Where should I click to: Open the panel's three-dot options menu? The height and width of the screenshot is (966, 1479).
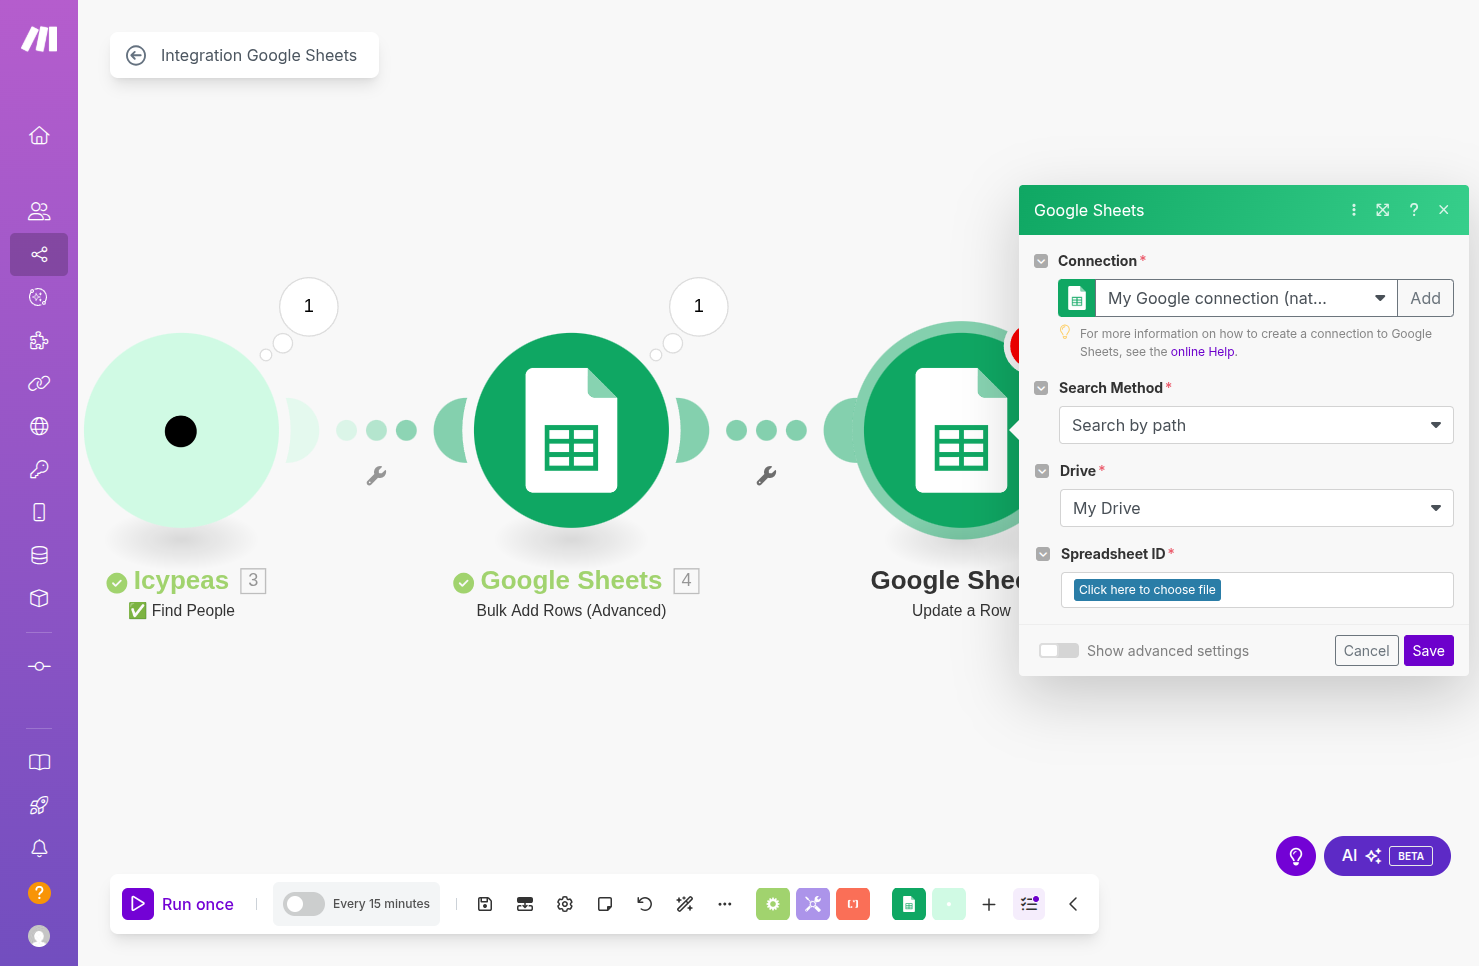pyautogui.click(x=1354, y=210)
